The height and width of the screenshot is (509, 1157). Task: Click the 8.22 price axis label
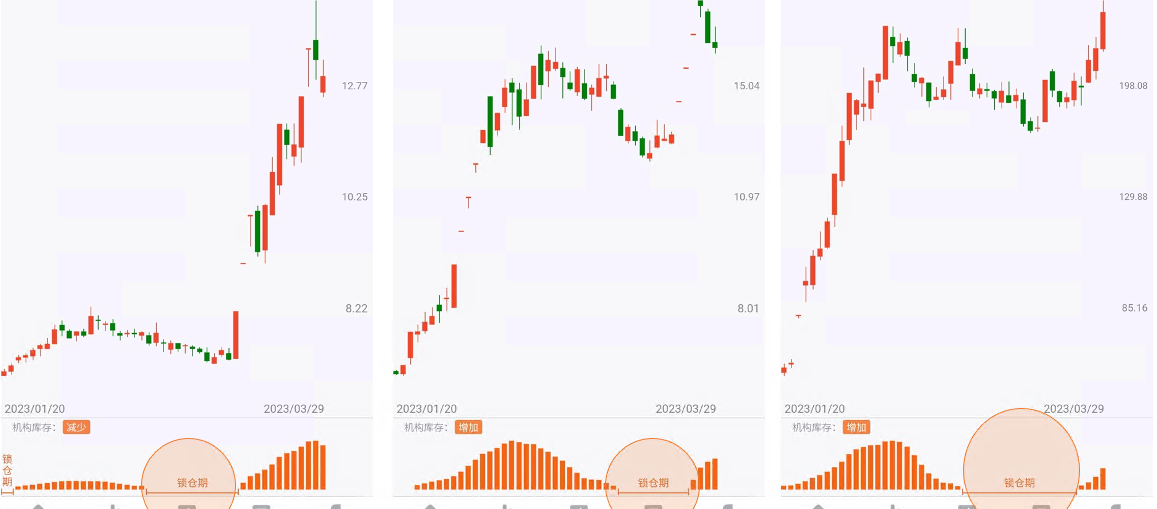[x=356, y=309]
